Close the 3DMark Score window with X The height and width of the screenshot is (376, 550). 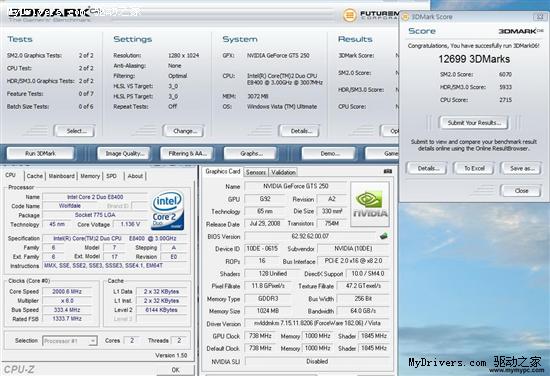(x=539, y=16)
